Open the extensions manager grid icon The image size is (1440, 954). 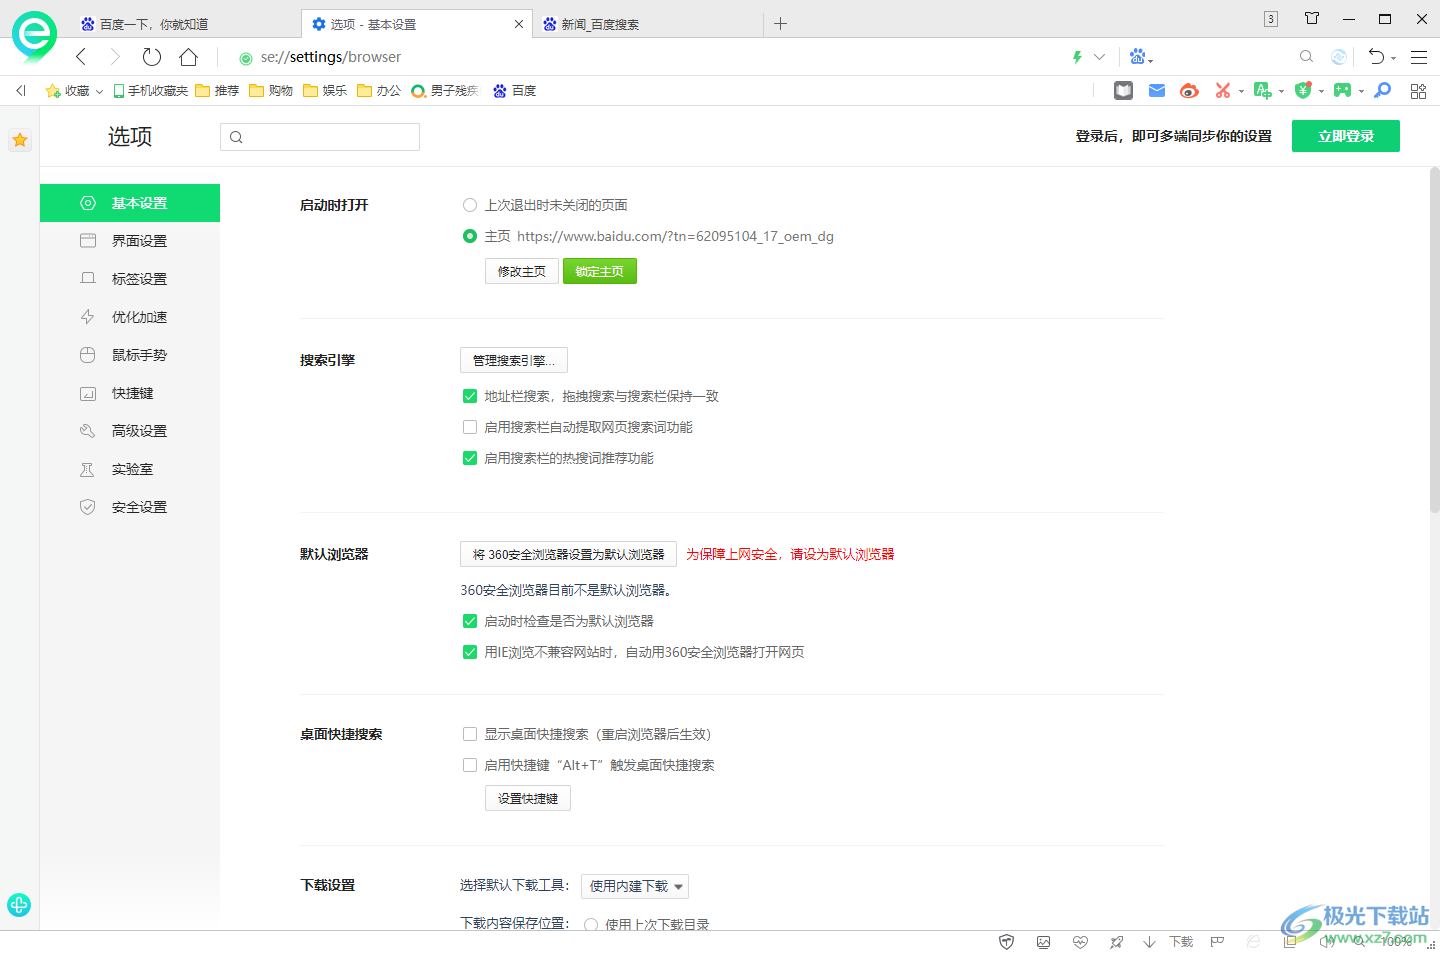[1418, 91]
